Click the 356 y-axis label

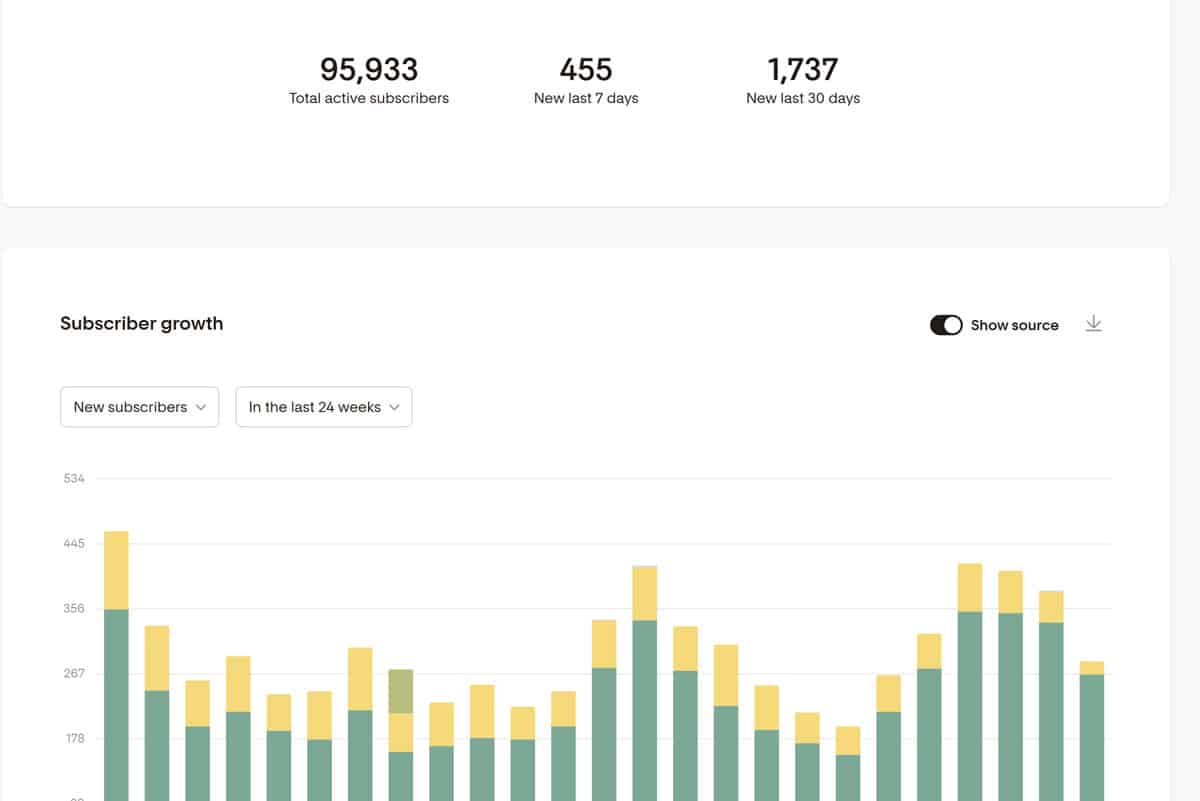(x=74, y=609)
